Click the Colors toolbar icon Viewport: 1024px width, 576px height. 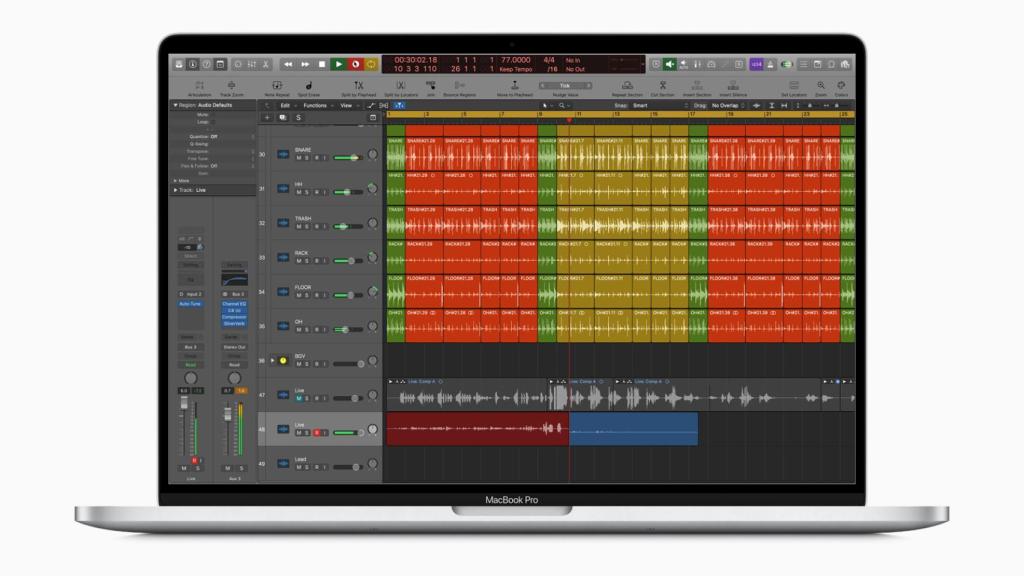click(841, 86)
